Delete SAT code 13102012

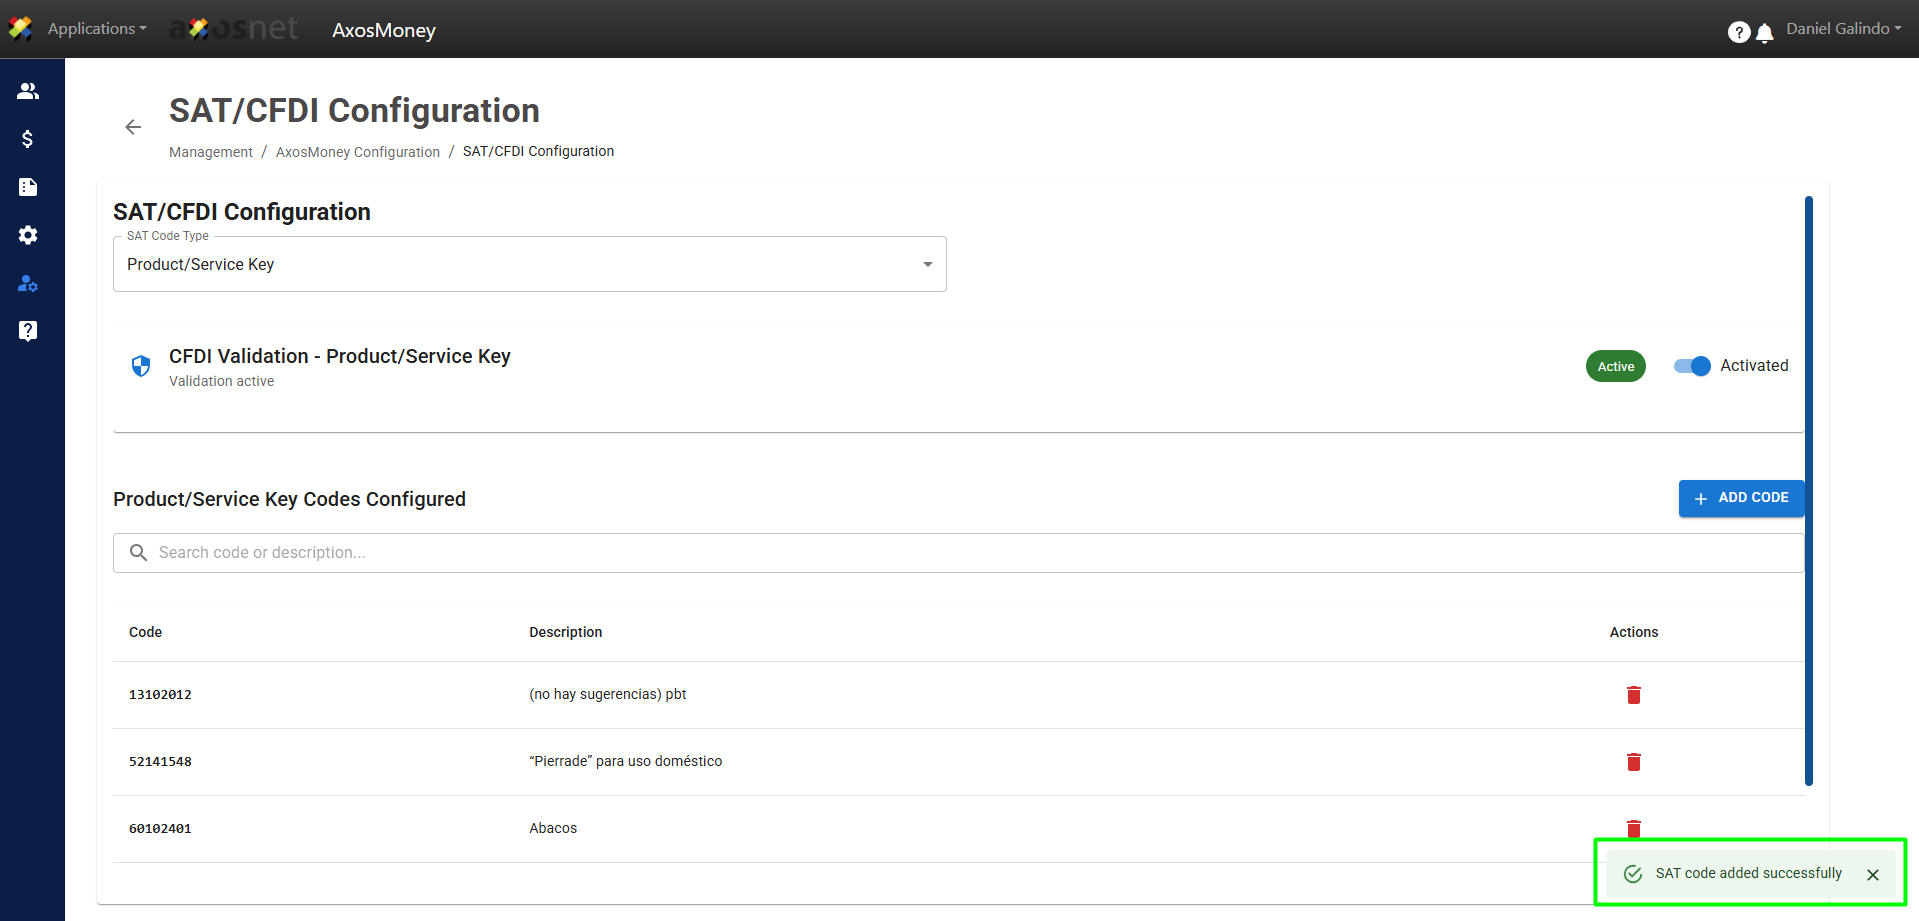(x=1633, y=695)
